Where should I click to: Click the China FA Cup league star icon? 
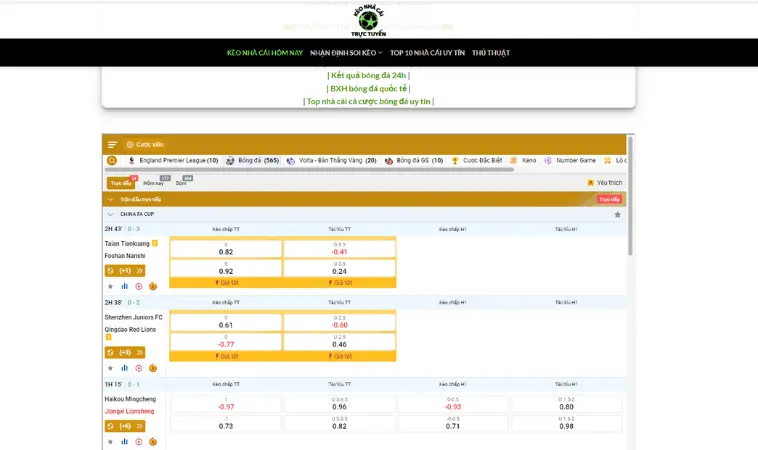(x=617, y=214)
